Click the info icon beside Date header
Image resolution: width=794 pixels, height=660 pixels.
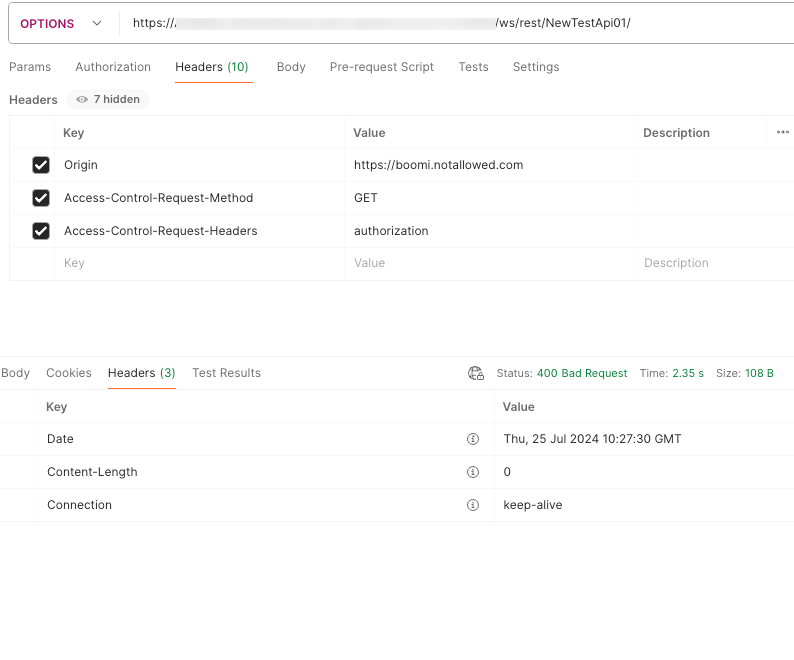[x=473, y=439]
